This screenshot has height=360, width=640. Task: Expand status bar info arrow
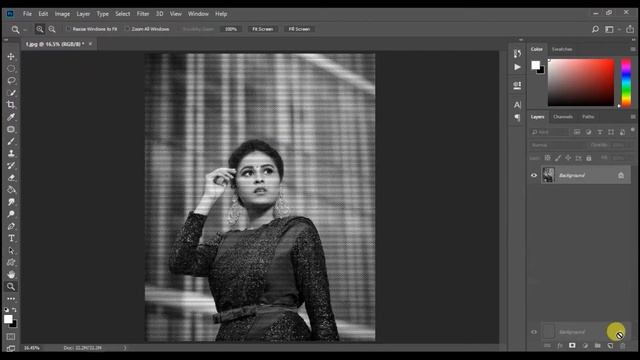point(125,348)
